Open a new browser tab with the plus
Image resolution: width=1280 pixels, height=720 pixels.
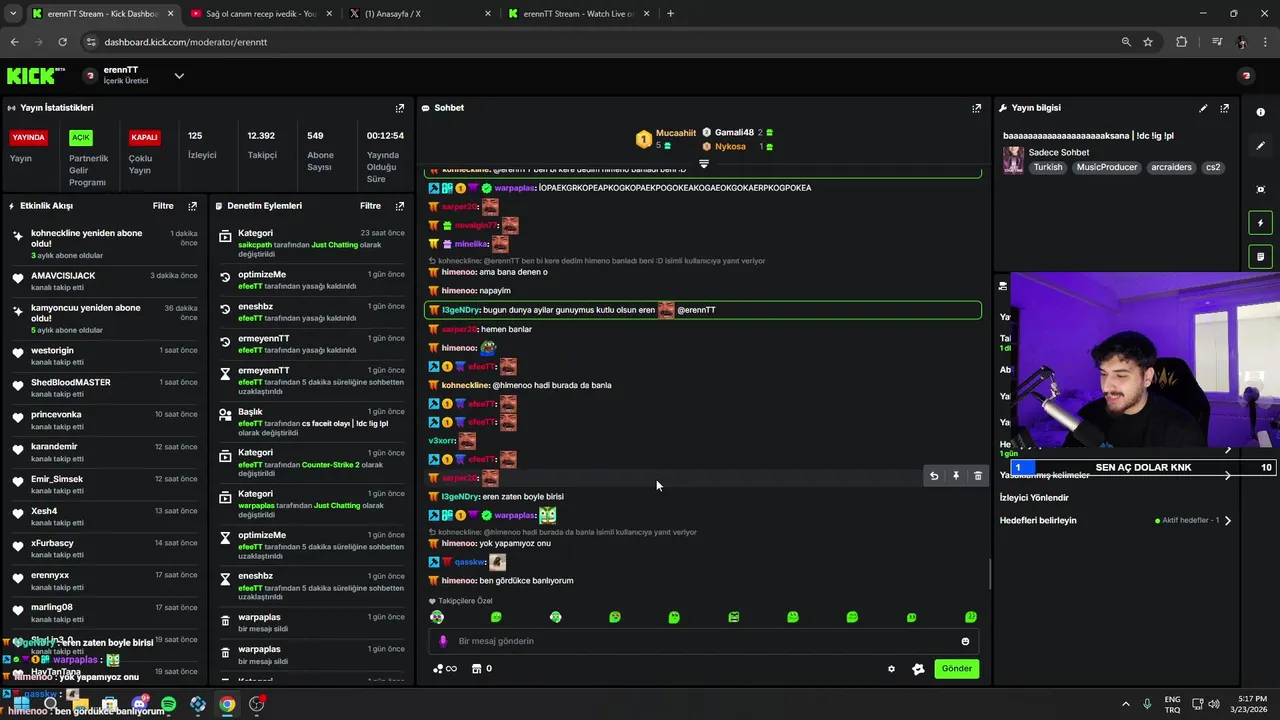coord(670,14)
